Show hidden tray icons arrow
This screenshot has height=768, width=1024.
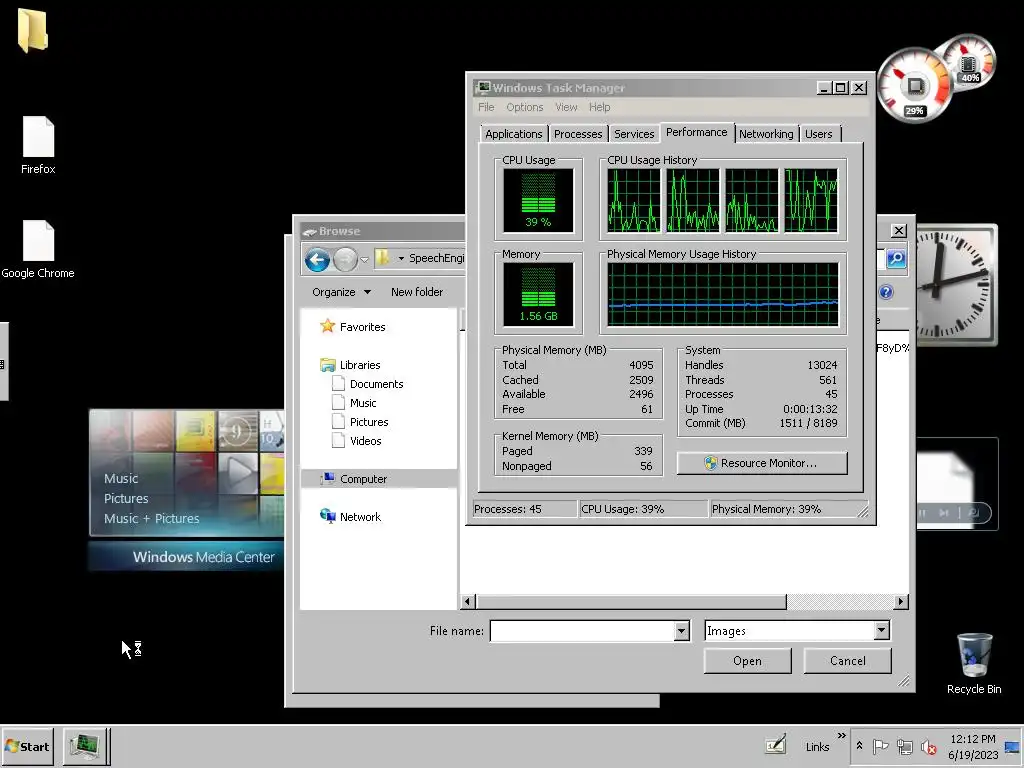pos(859,746)
